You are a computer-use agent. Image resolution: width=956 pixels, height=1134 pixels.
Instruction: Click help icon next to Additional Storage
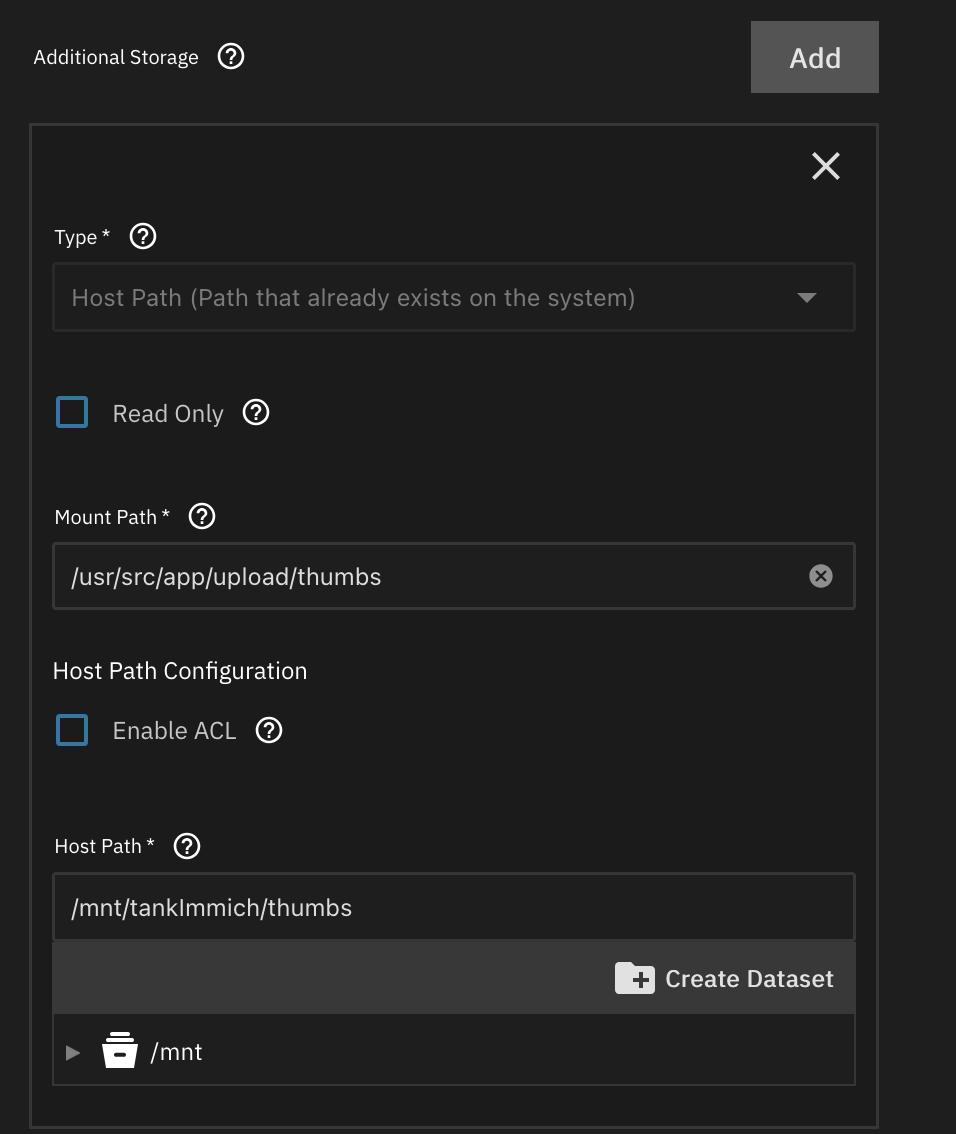tap(231, 57)
